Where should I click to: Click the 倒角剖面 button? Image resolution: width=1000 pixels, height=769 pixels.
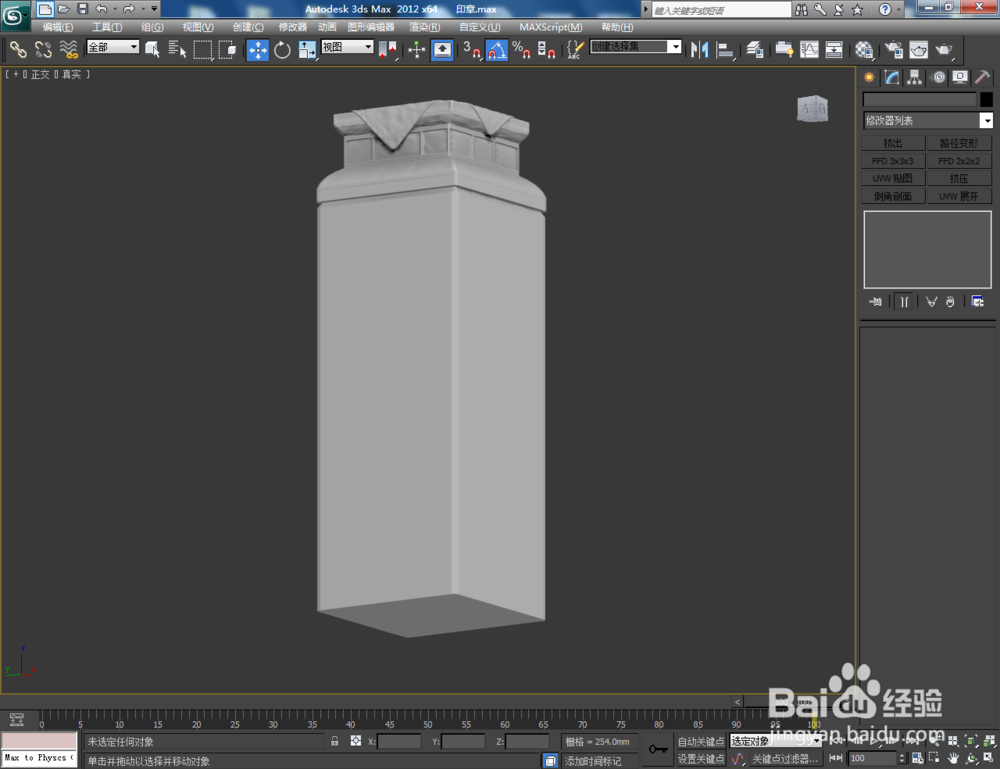893,196
